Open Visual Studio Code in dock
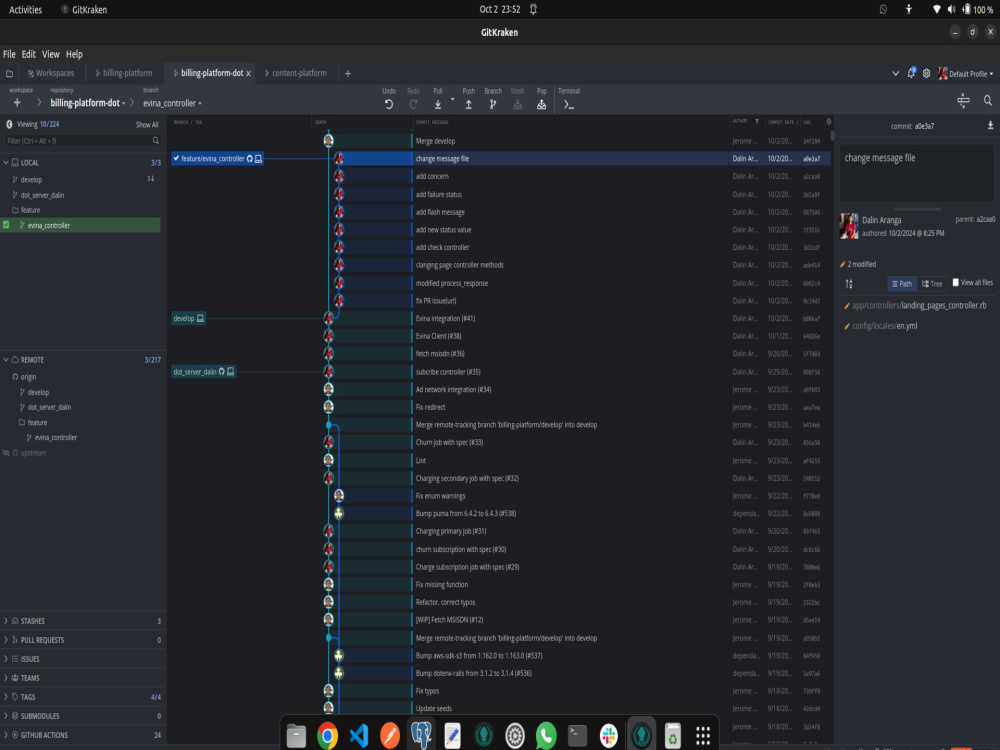The image size is (1000, 750). coord(359,736)
